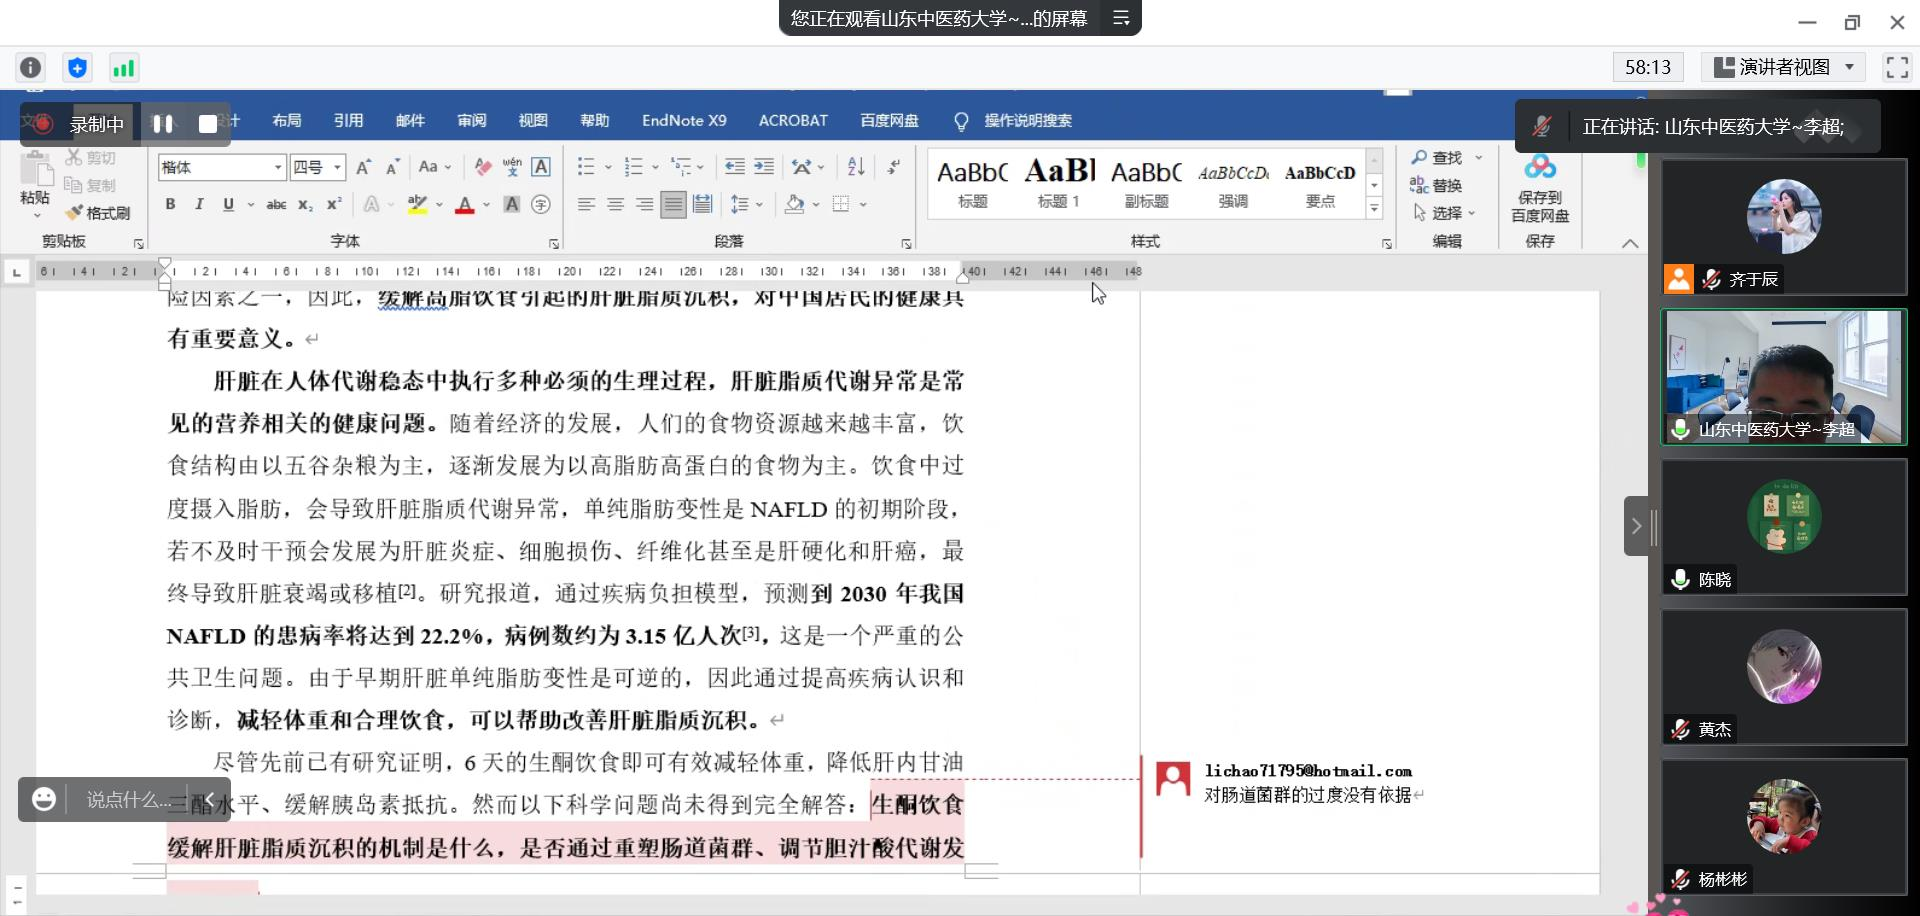Click green network signal bars icon
This screenshot has height=916, width=1920.
pyautogui.click(x=123, y=67)
